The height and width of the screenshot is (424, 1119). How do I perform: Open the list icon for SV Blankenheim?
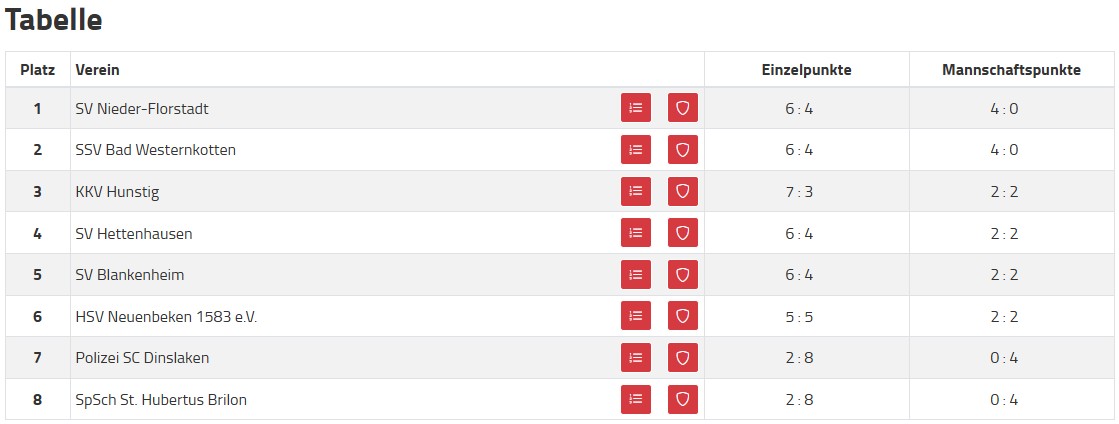[x=635, y=275]
